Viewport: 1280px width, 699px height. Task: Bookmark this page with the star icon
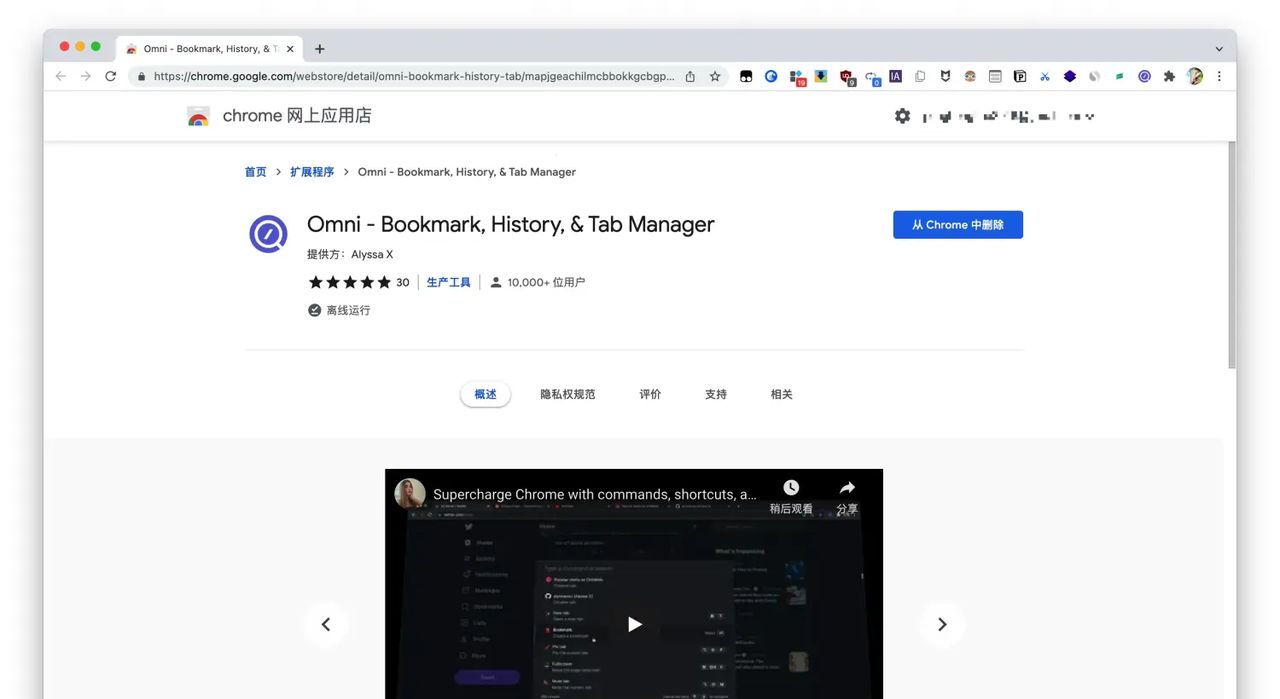click(715, 76)
